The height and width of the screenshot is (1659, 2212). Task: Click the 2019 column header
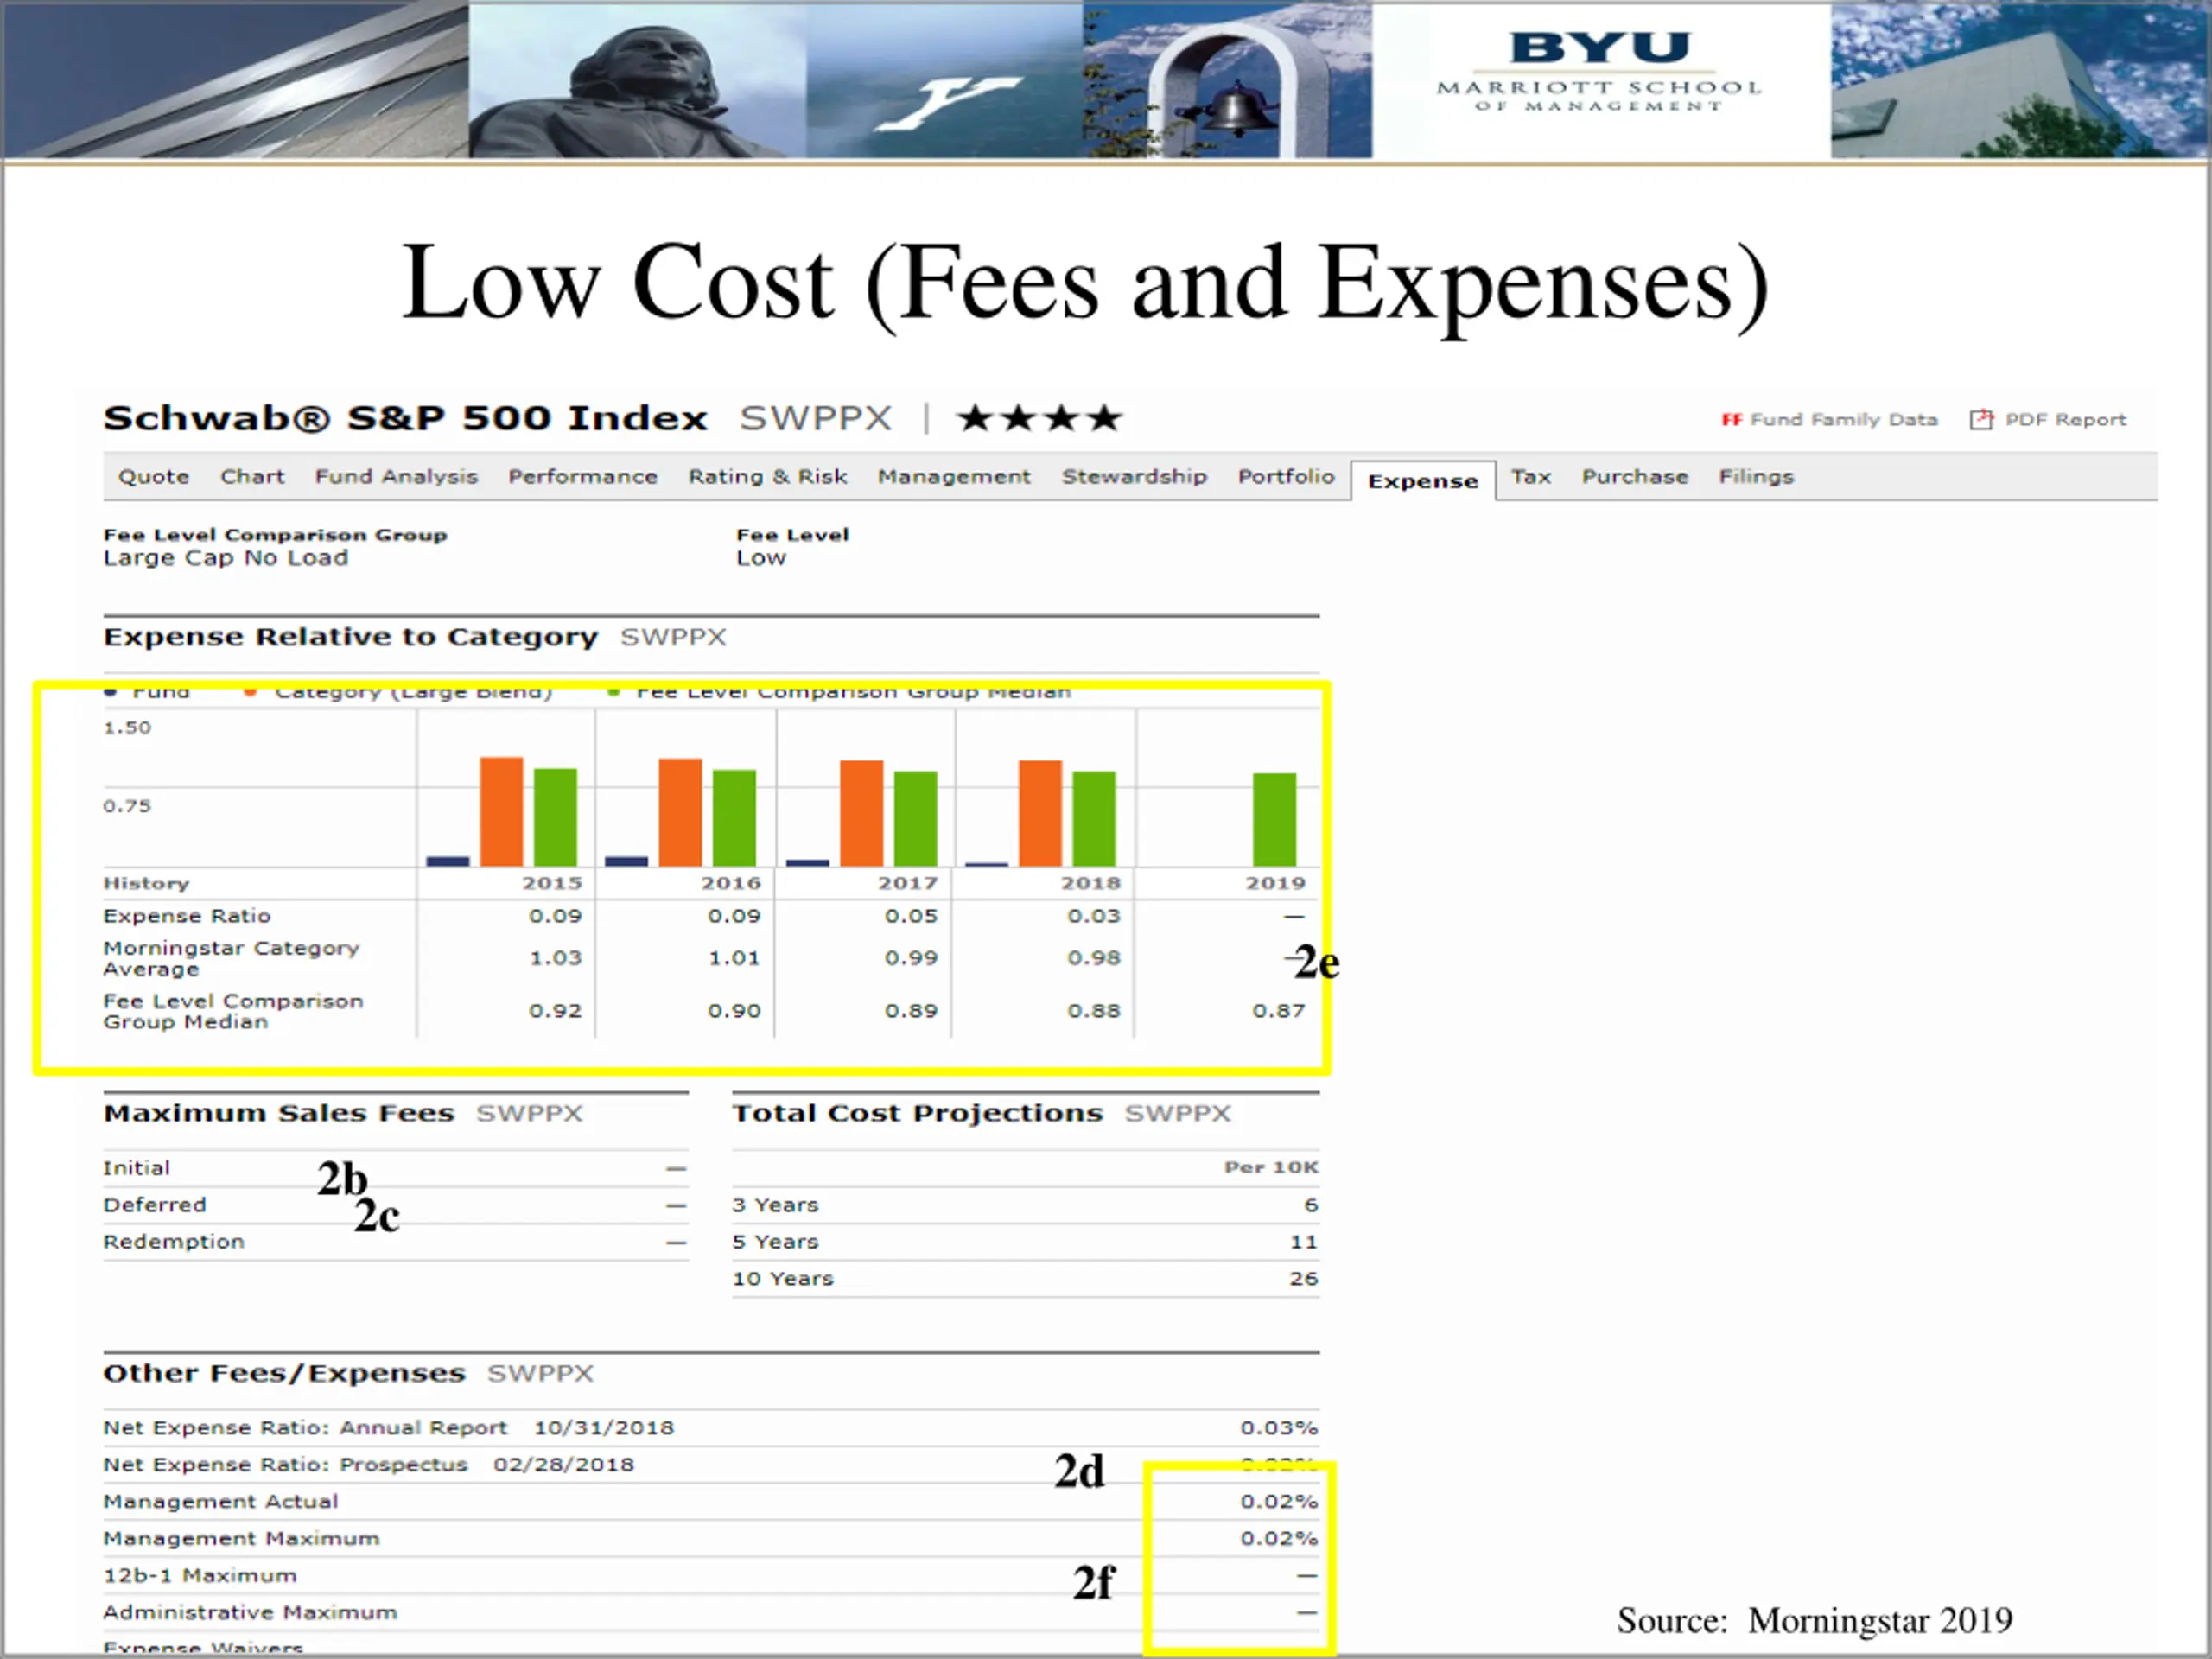(x=1275, y=883)
